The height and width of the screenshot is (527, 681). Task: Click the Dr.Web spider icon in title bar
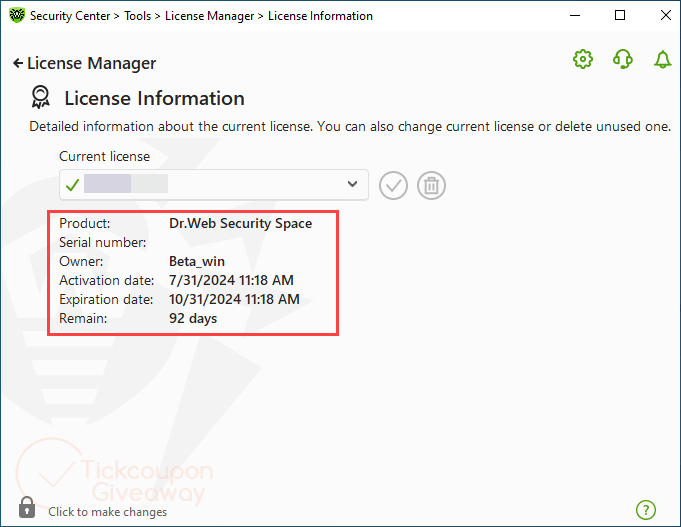pos(17,16)
